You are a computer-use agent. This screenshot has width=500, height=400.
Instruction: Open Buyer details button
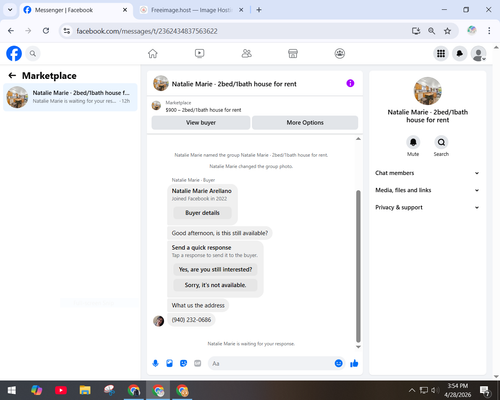tap(202, 213)
